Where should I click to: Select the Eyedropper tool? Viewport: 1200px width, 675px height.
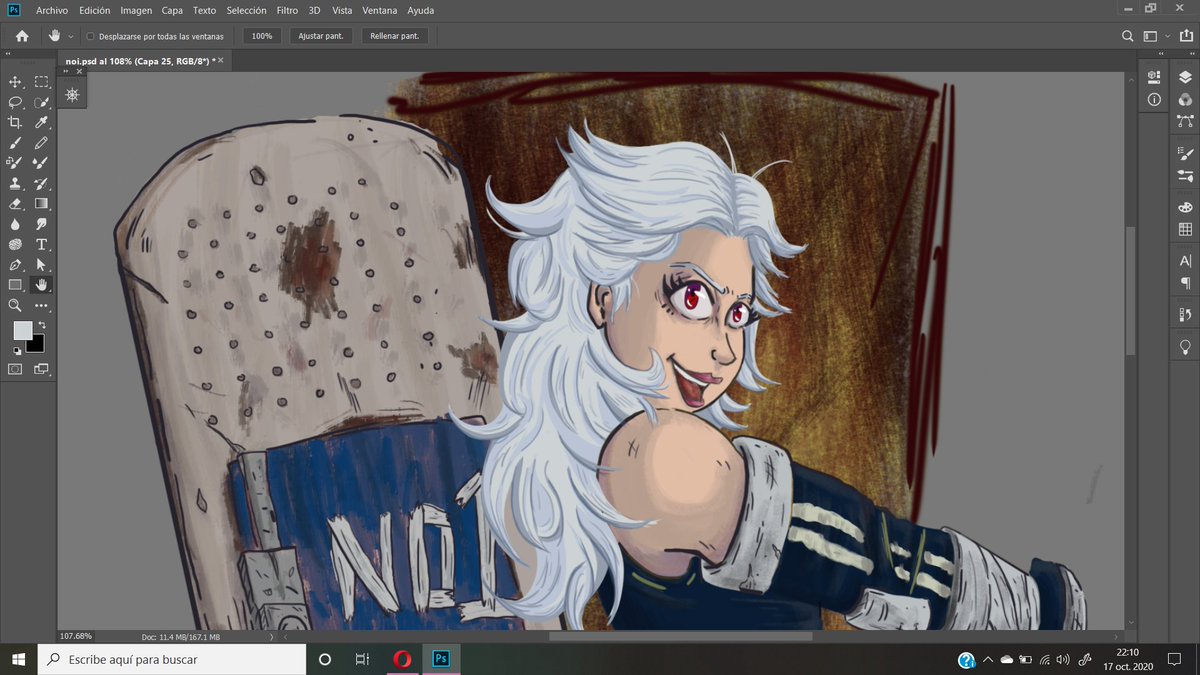(41, 122)
